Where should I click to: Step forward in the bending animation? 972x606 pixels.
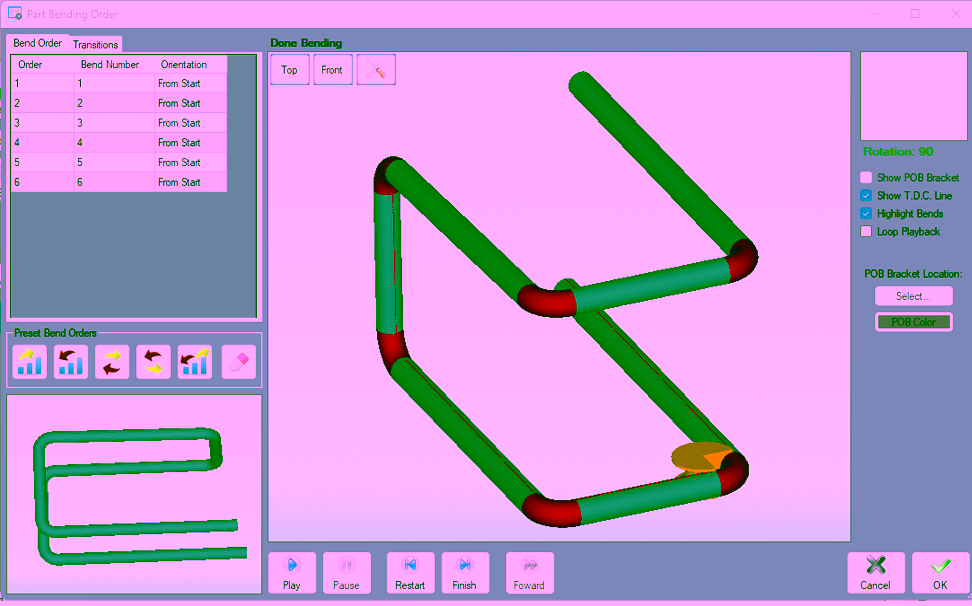click(x=529, y=573)
